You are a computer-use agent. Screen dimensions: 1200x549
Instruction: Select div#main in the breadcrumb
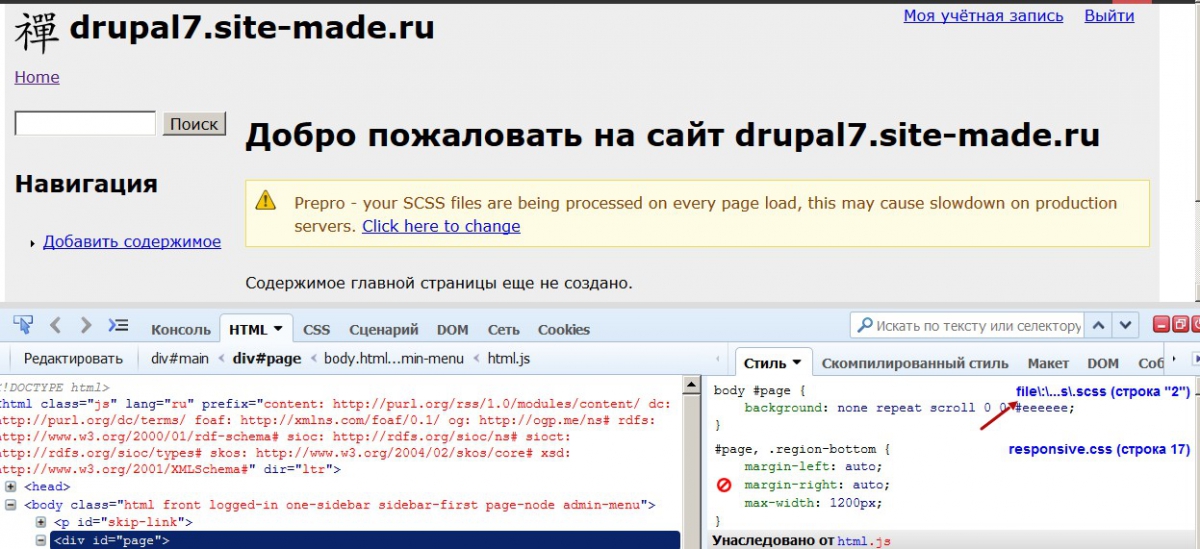[x=180, y=358]
